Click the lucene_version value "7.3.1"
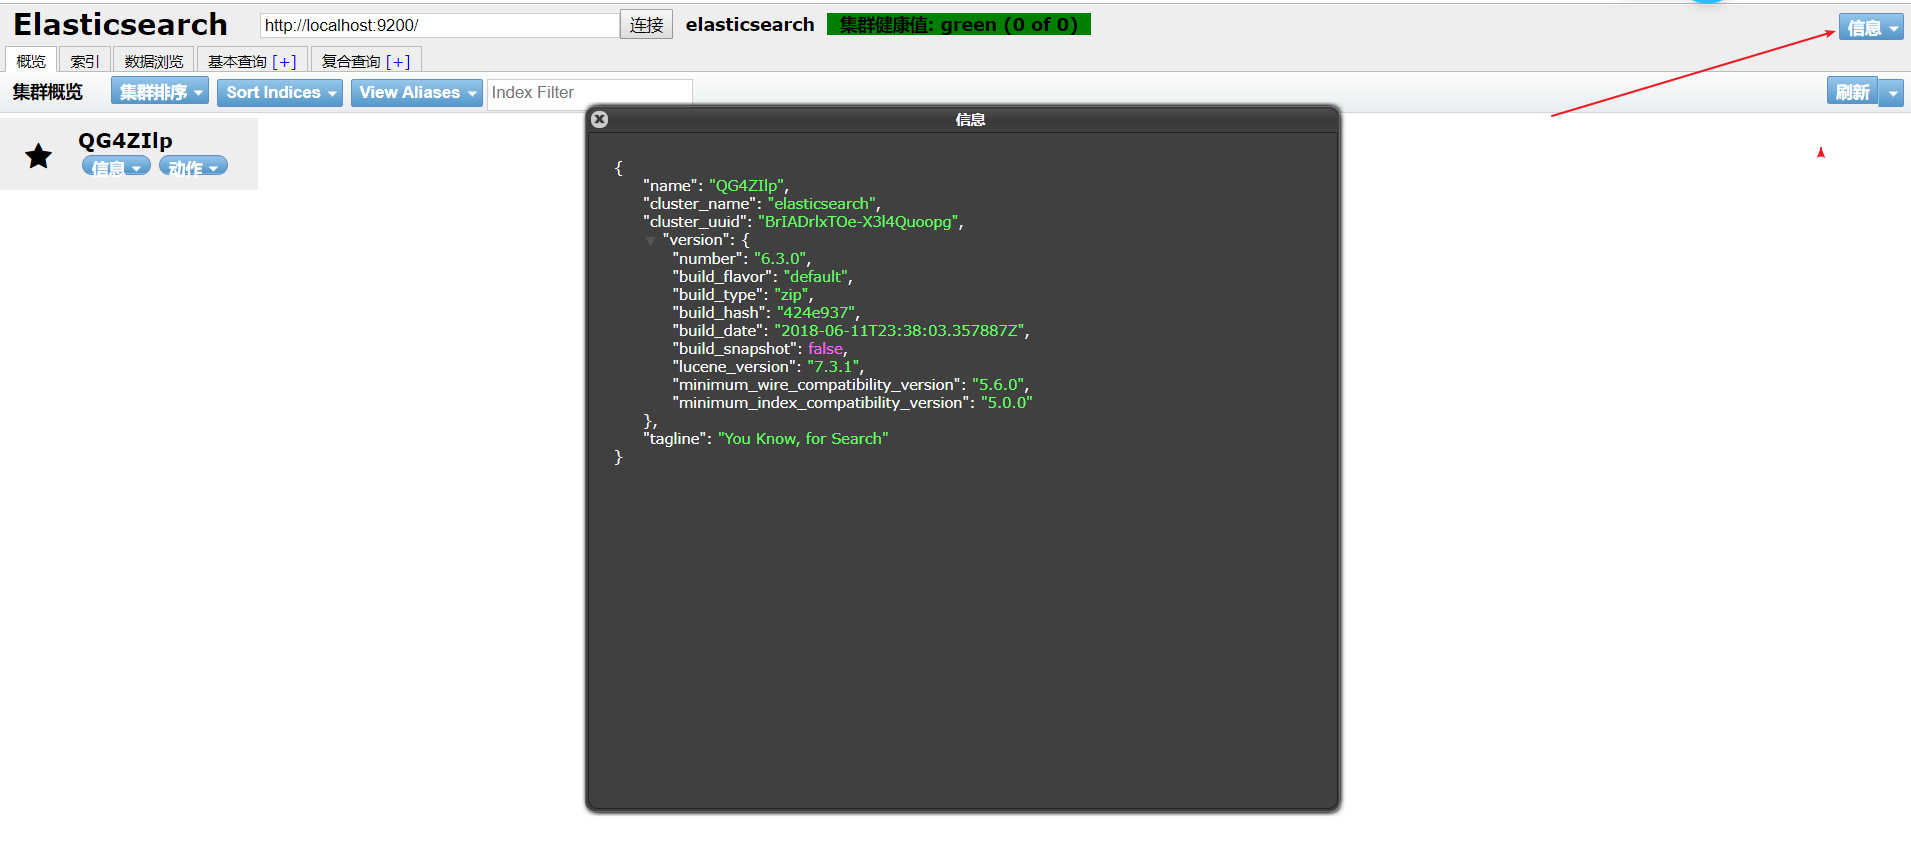 (x=833, y=367)
